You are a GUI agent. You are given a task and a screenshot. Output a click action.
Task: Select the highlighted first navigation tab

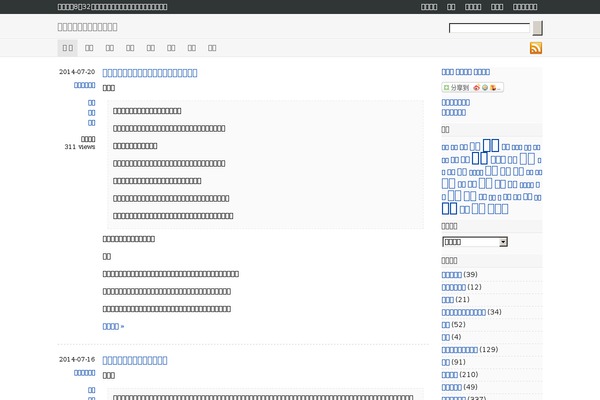68,48
